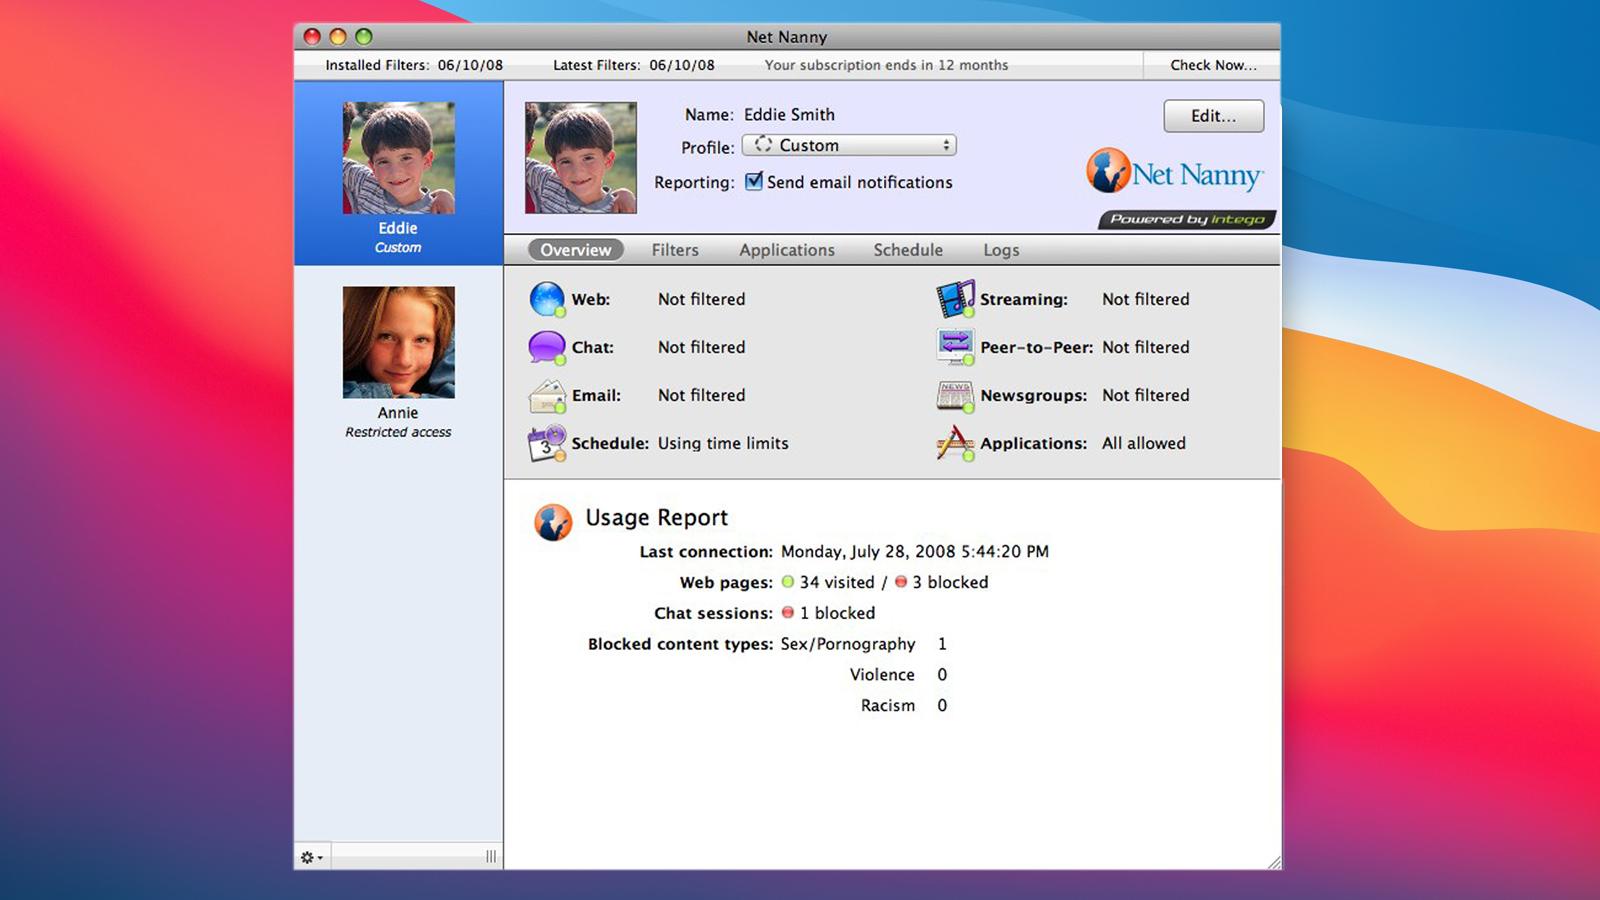Click the Usage Report Net Nanny icon
The width and height of the screenshot is (1600, 900).
click(x=553, y=522)
